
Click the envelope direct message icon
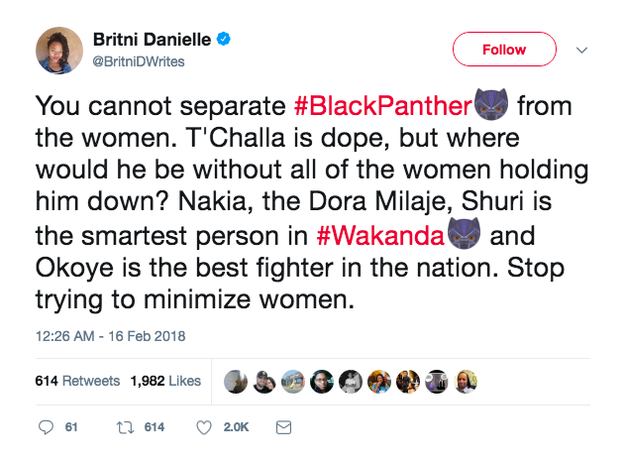[x=283, y=428]
